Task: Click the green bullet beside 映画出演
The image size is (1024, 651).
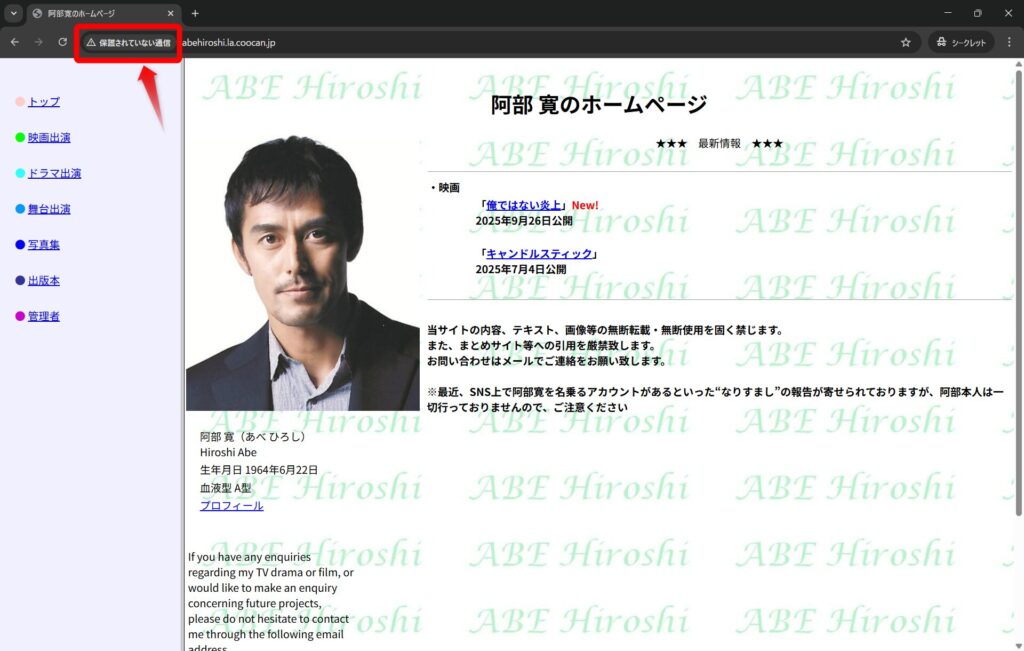Action: (x=20, y=137)
